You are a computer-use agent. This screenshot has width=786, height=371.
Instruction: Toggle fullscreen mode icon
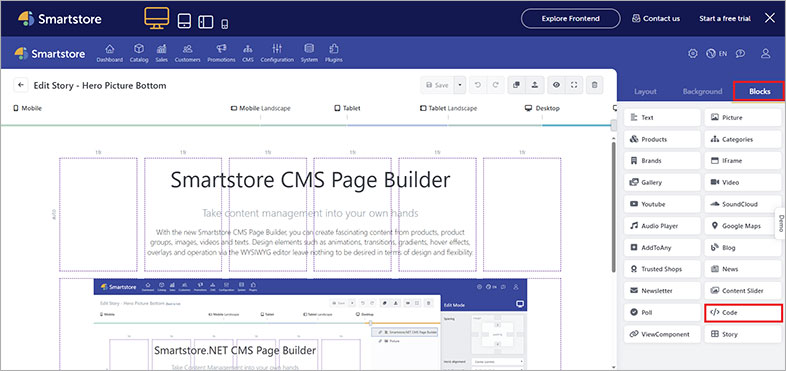573,85
